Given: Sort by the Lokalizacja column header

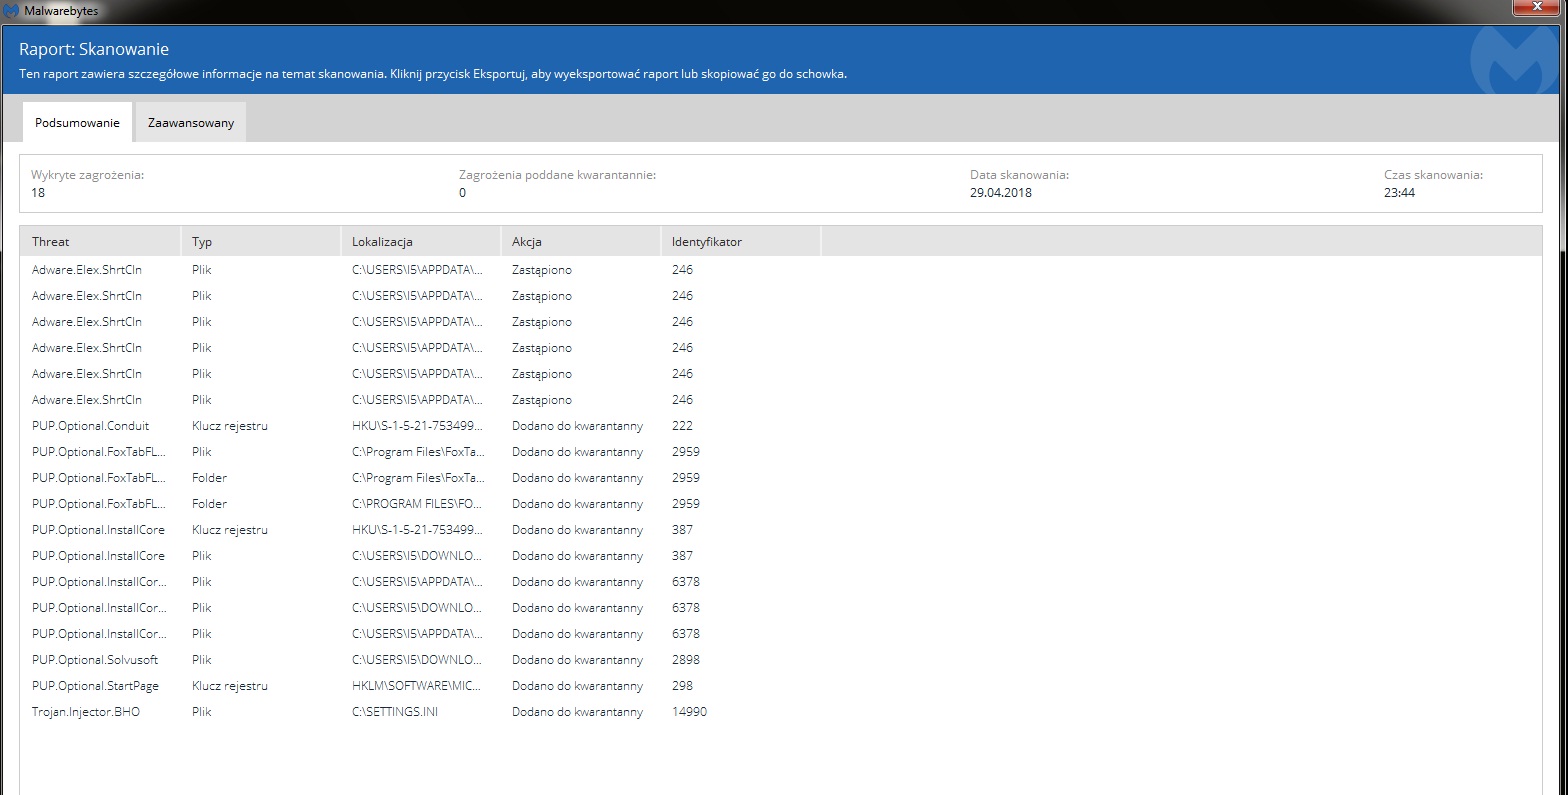Looking at the screenshot, I should point(420,241).
